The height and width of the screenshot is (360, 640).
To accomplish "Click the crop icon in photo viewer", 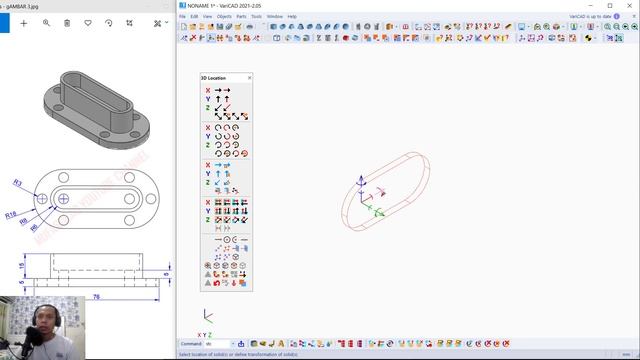I will [x=129, y=23].
